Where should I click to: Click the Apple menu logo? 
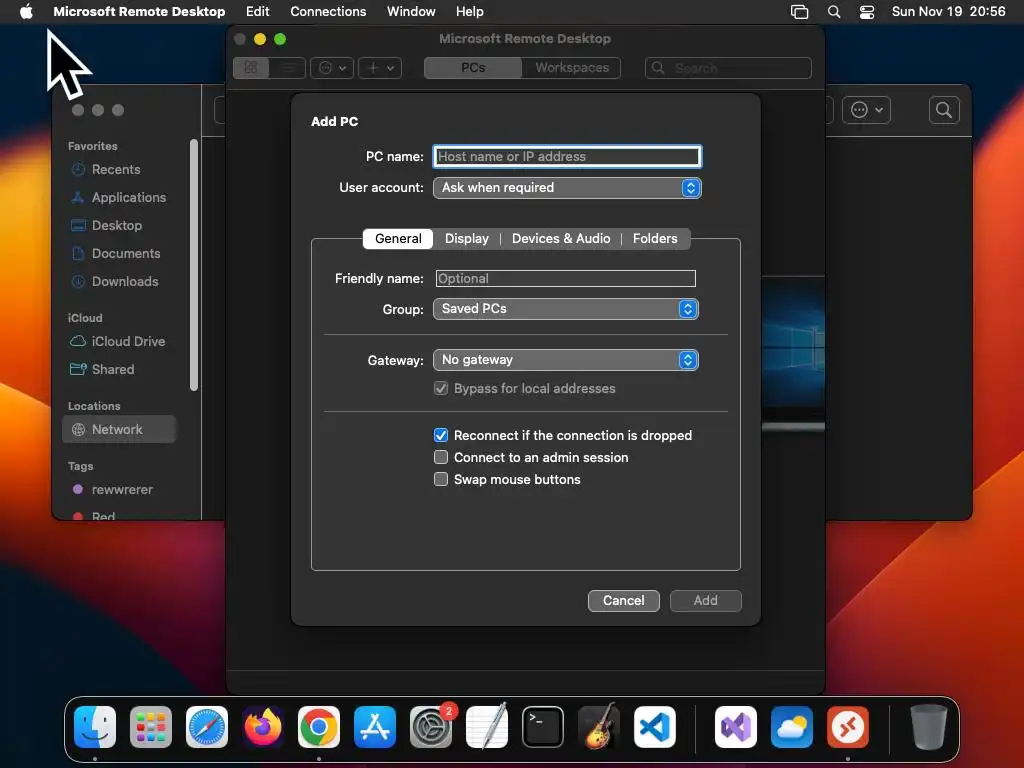(26, 12)
